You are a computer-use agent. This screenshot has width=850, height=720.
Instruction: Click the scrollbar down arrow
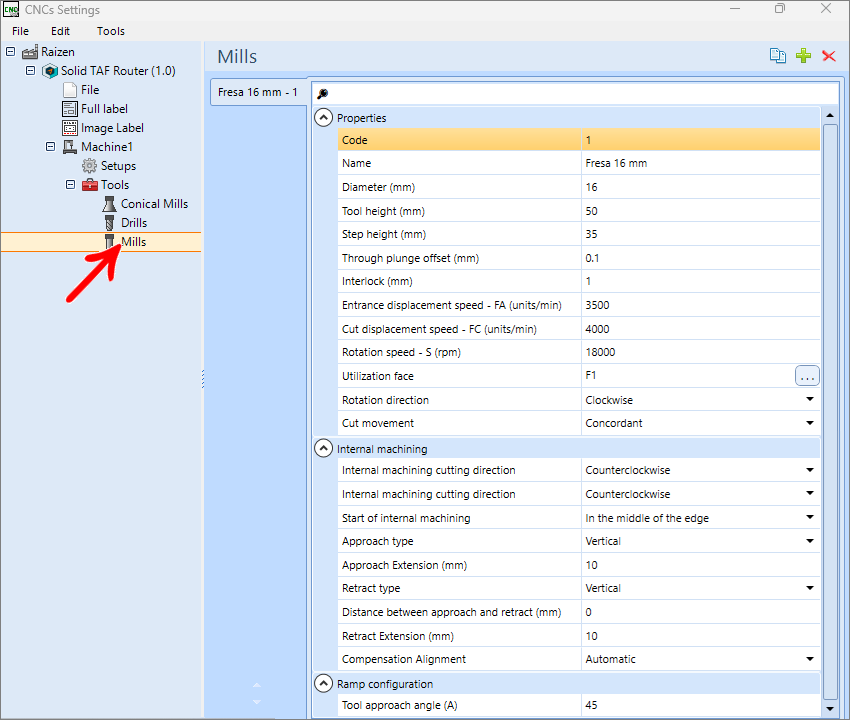point(830,709)
